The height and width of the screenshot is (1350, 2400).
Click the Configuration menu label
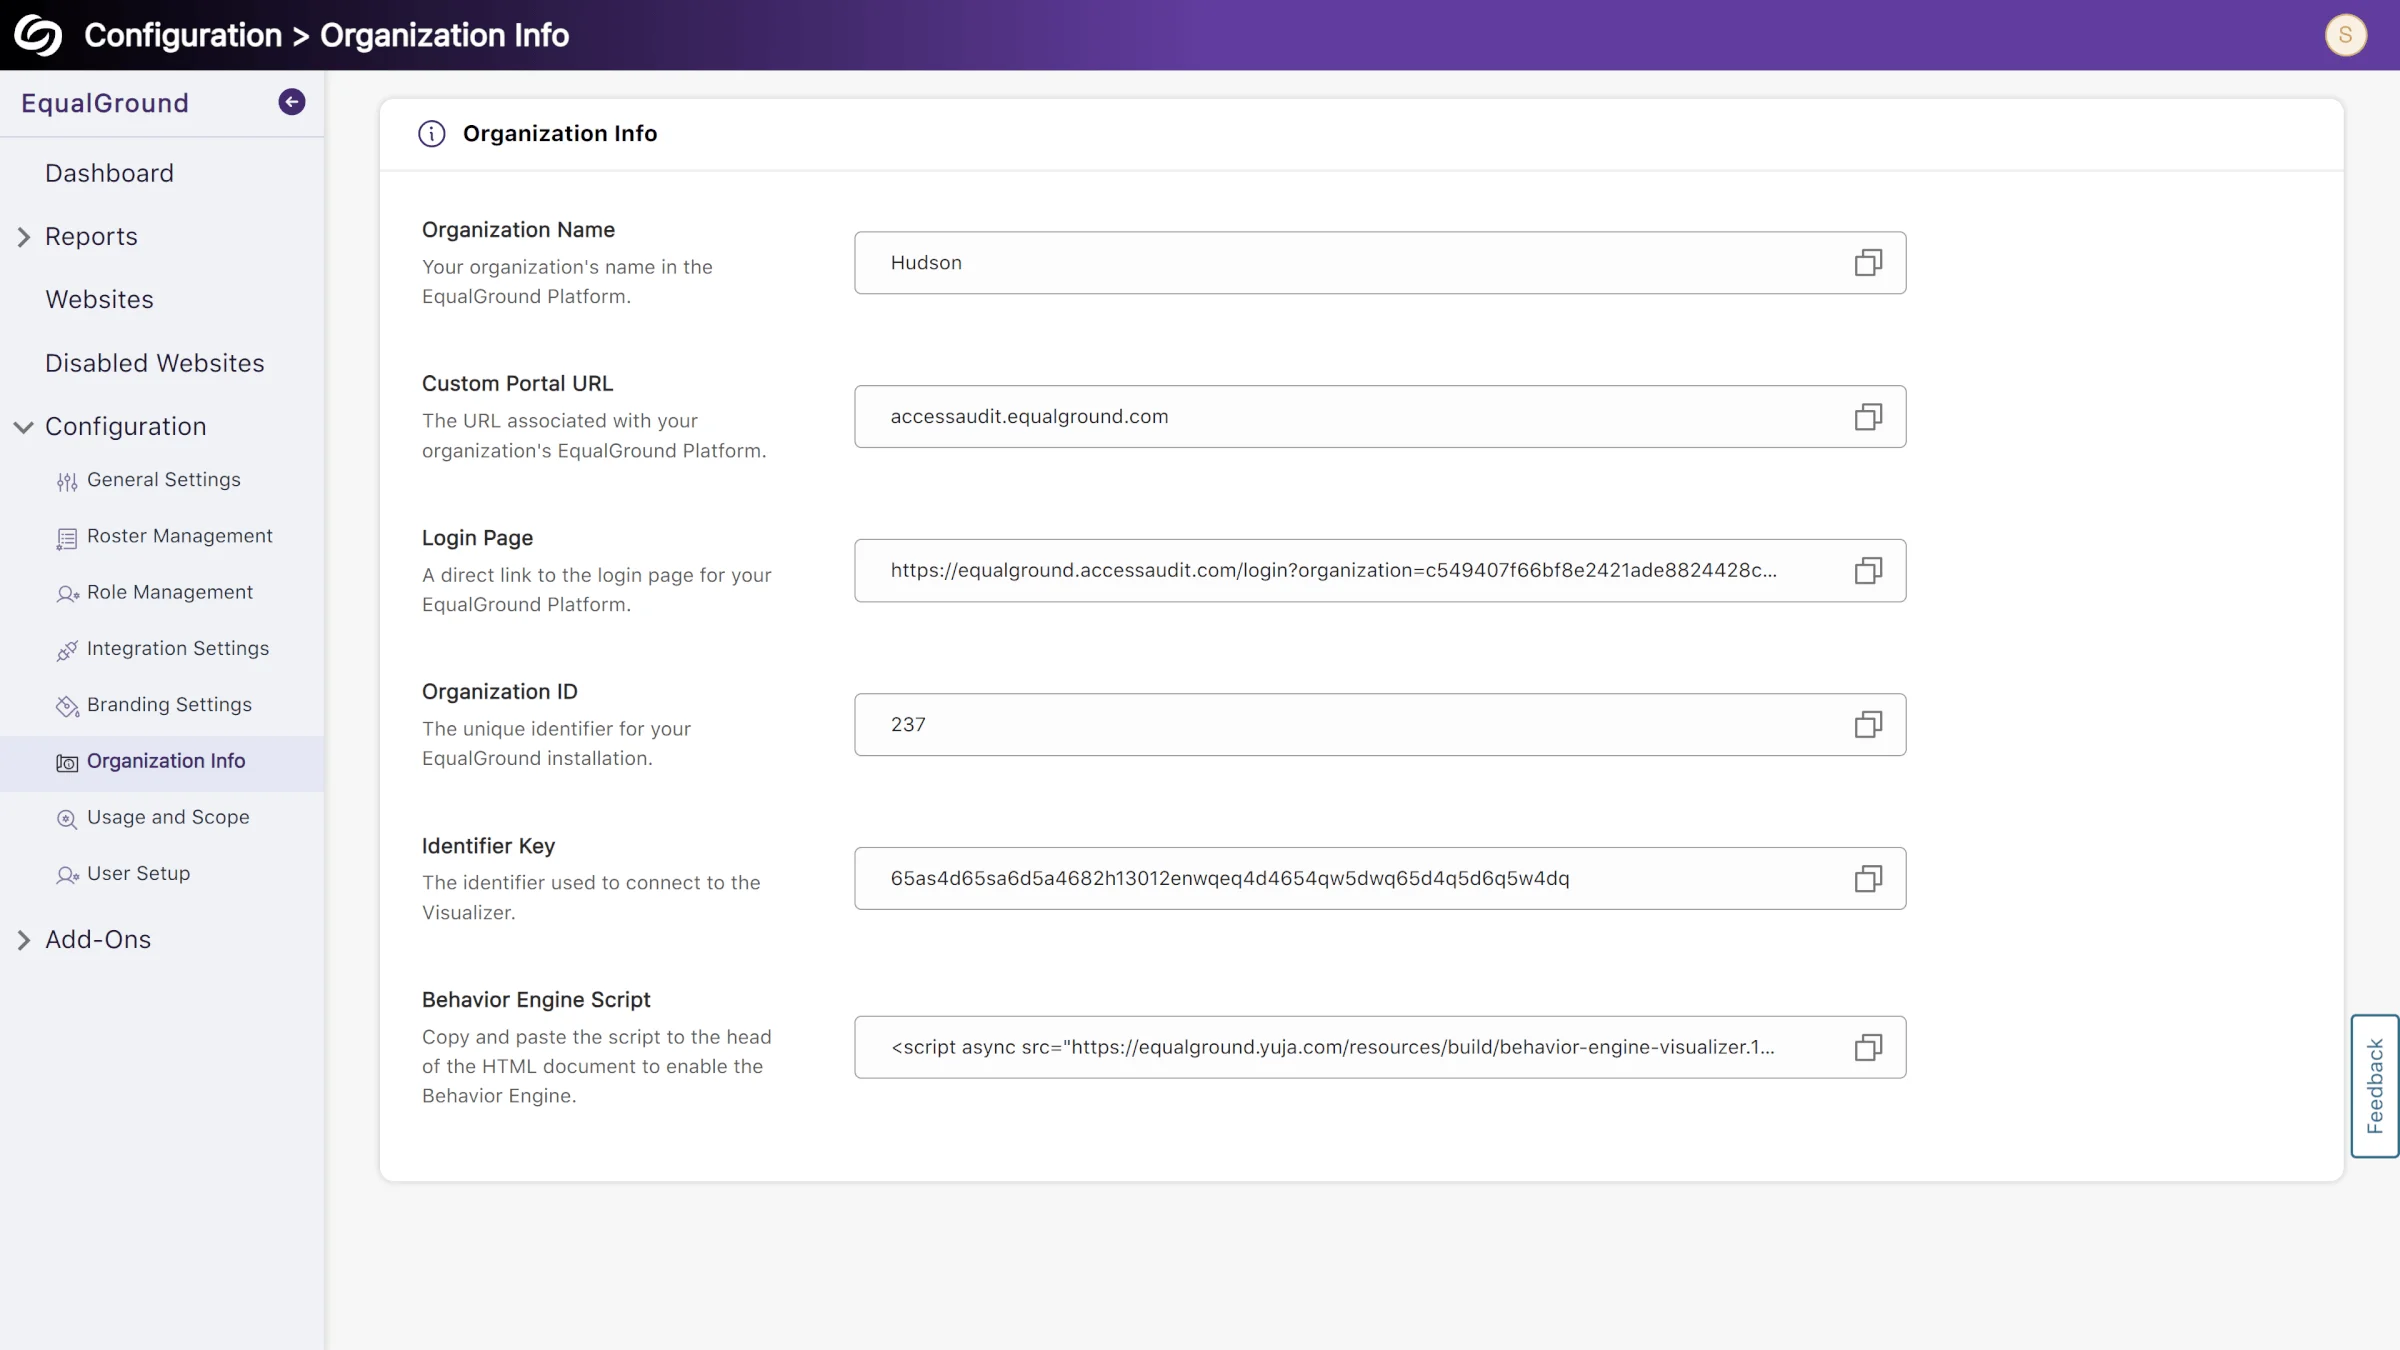[x=126, y=427]
